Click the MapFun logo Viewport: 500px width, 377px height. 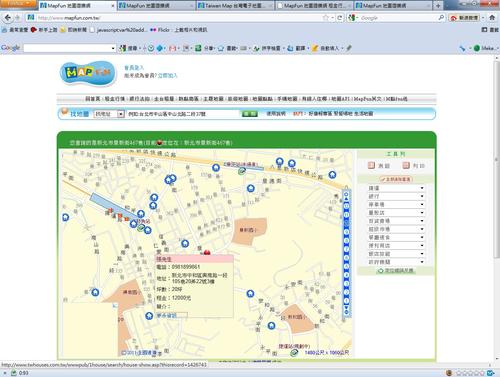(x=88, y=73)
